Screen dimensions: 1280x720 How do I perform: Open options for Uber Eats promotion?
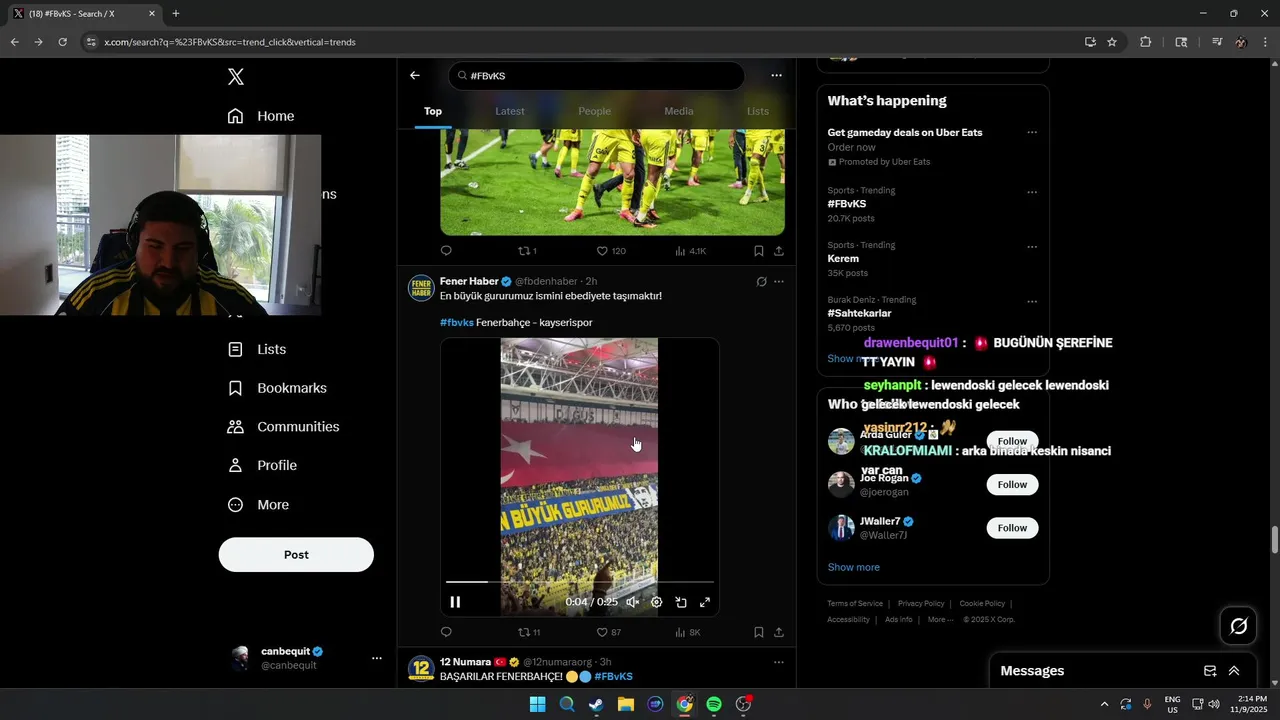click(1032, 132)
